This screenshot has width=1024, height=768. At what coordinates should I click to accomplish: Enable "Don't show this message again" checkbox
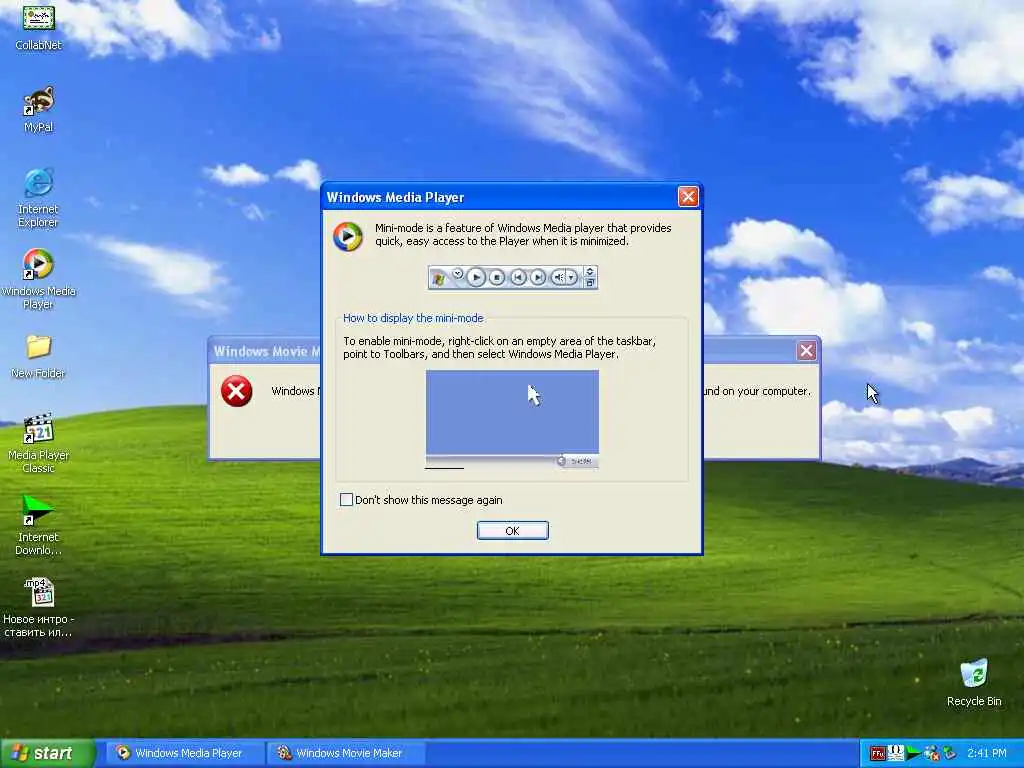pos(346,500)
